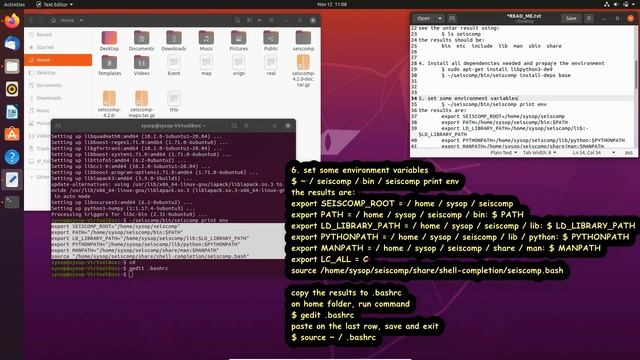Open Plain Text language dropdown

[x=504, y=153]
